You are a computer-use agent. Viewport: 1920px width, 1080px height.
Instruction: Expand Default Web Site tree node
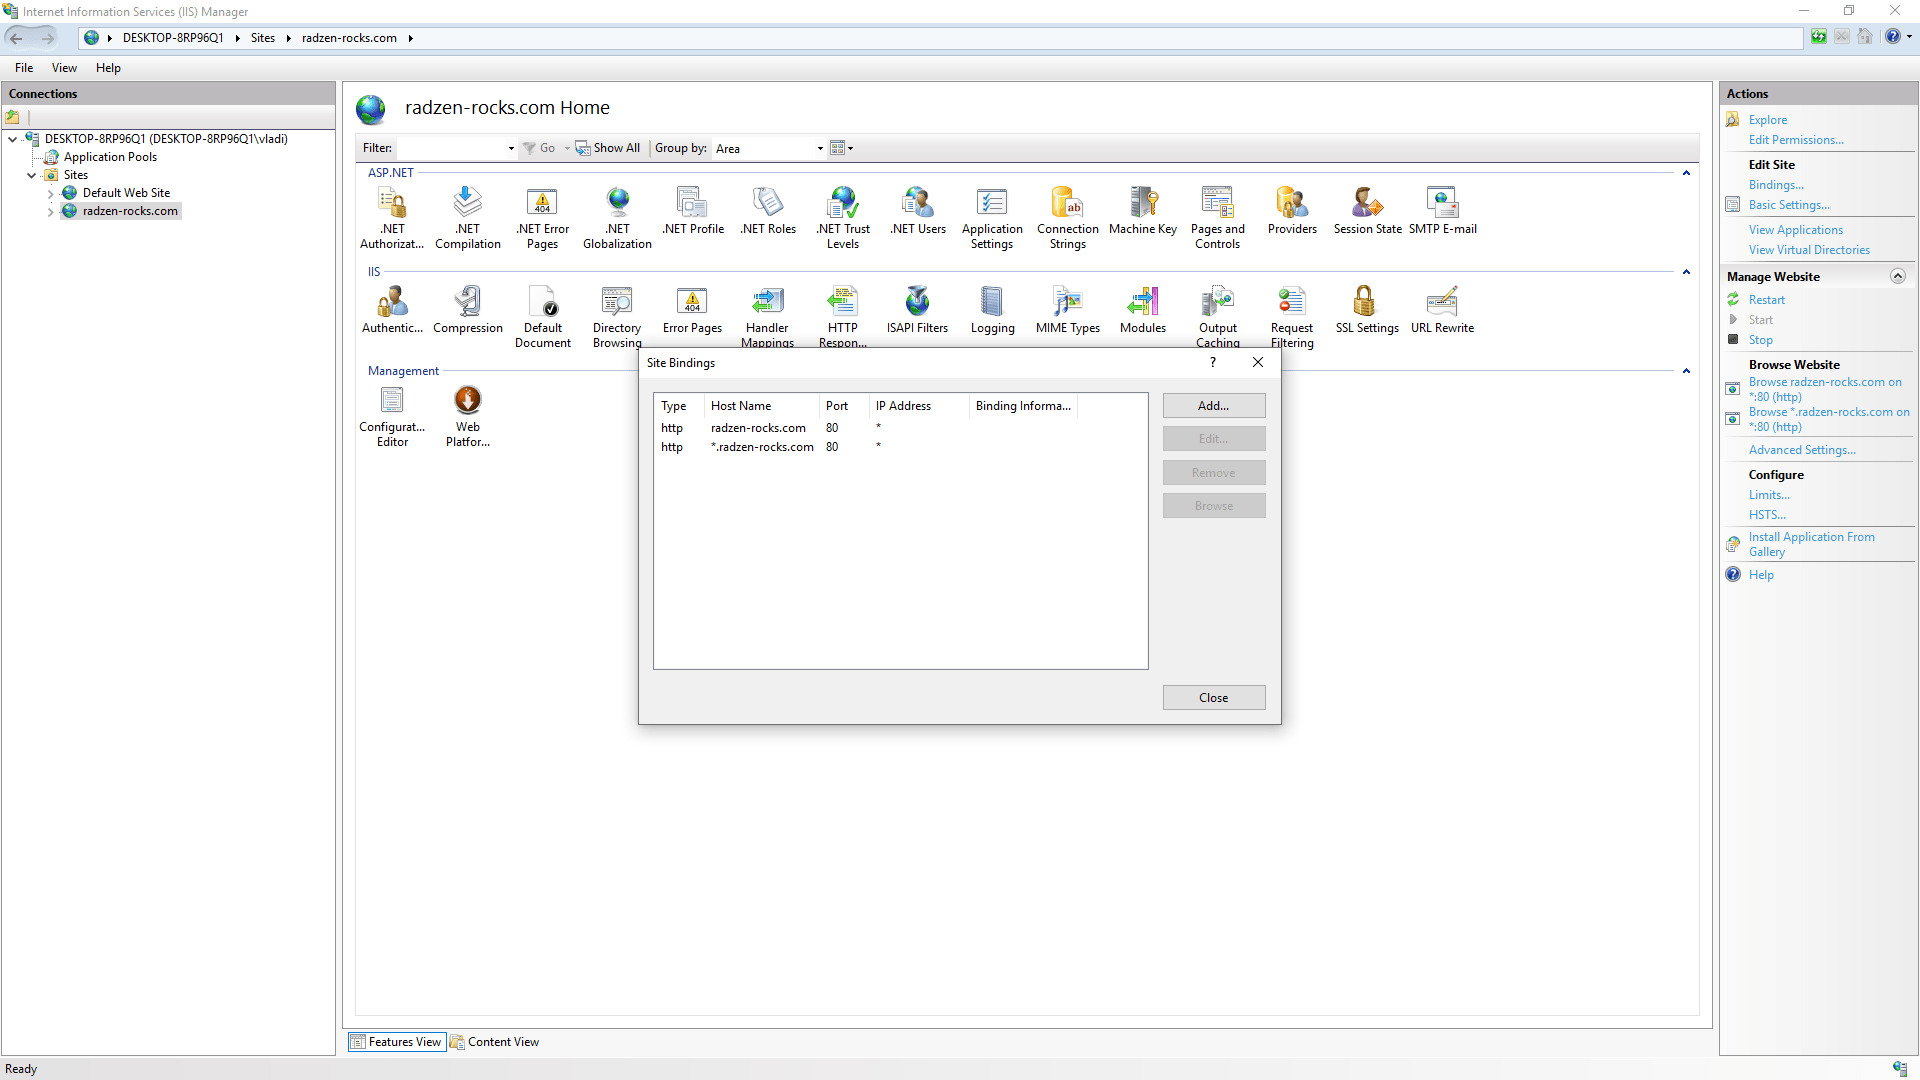tap(50, 193)
